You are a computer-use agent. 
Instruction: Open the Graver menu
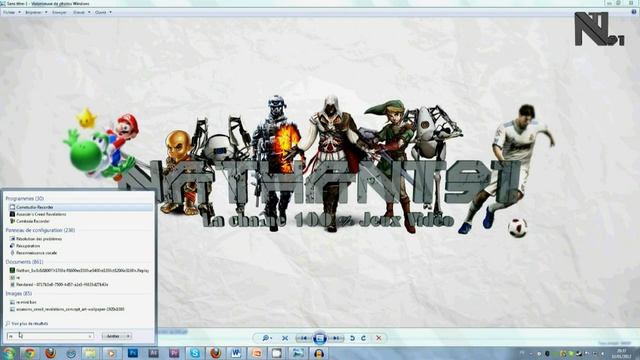click(81, 13)
